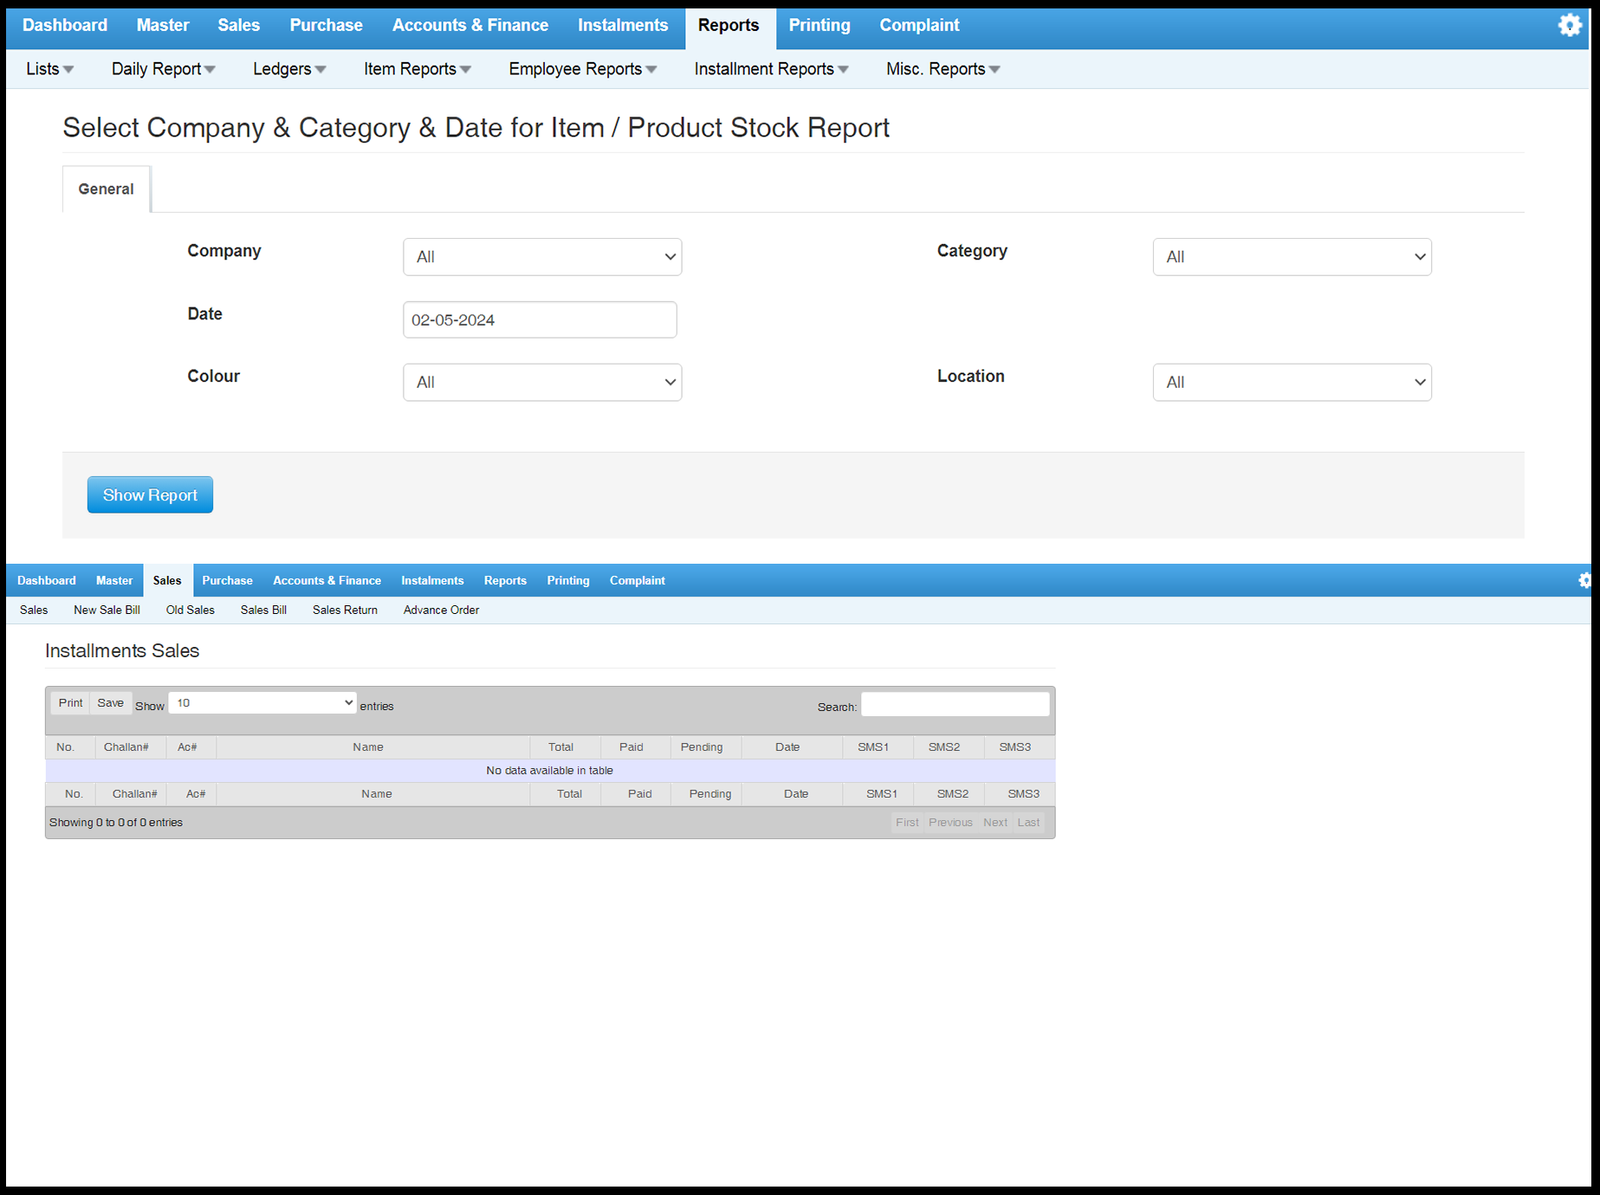
Task: Click the settings gear icon in top bar
Action: pos(1569,25)
